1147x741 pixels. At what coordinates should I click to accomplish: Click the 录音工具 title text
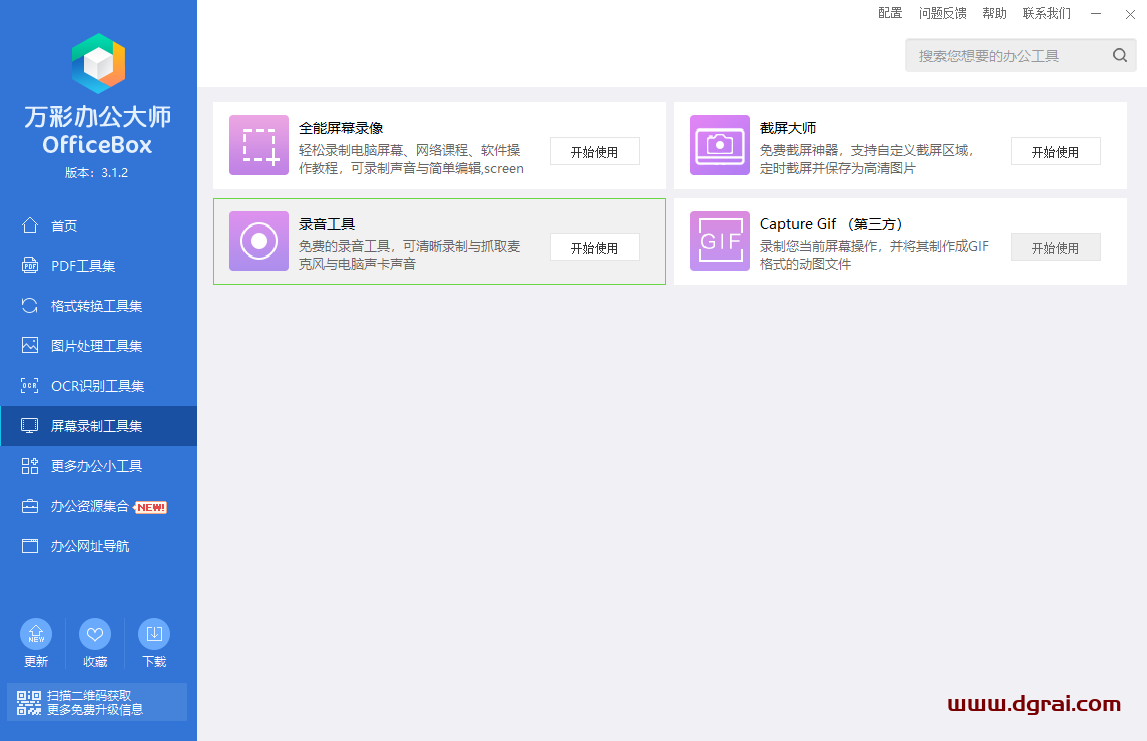tap(327, 224)
